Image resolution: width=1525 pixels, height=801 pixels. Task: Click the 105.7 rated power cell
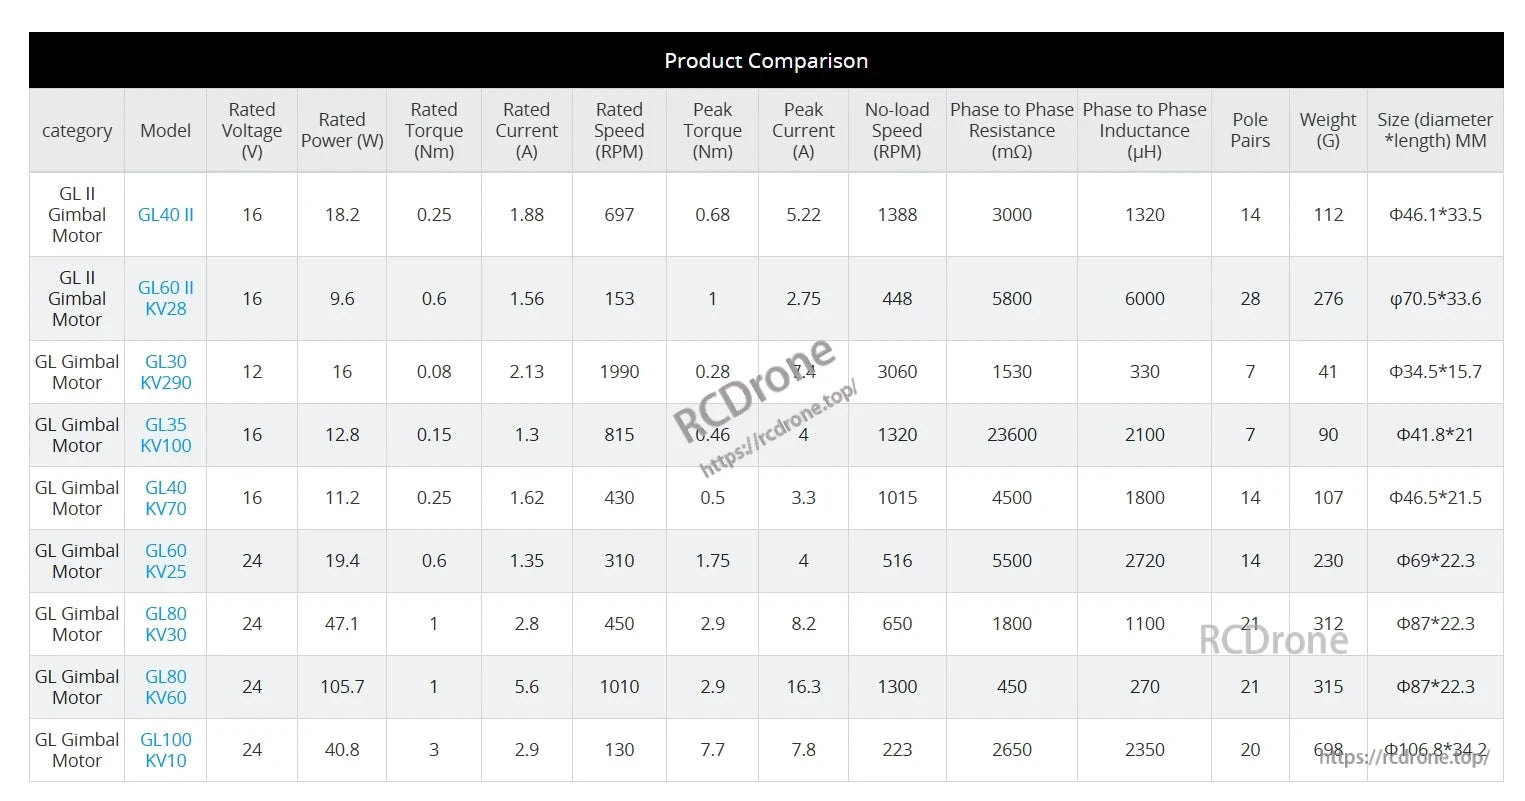click(x=342, y=687)
